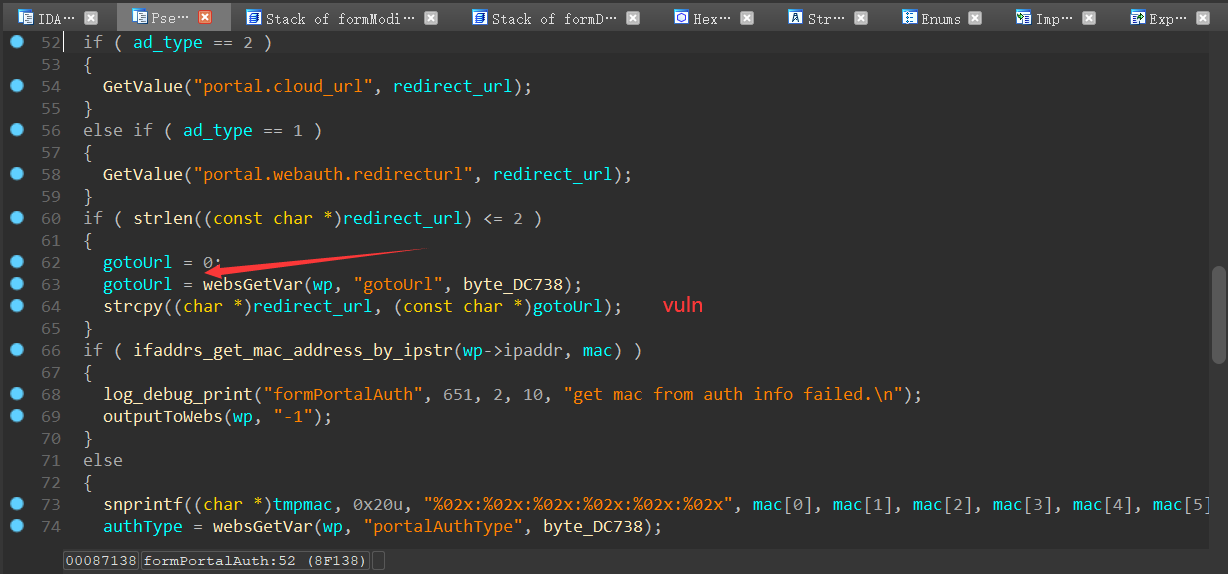1228x574 pixels.
Task: Click the outputToWebs function name
Action: point(163,416)
